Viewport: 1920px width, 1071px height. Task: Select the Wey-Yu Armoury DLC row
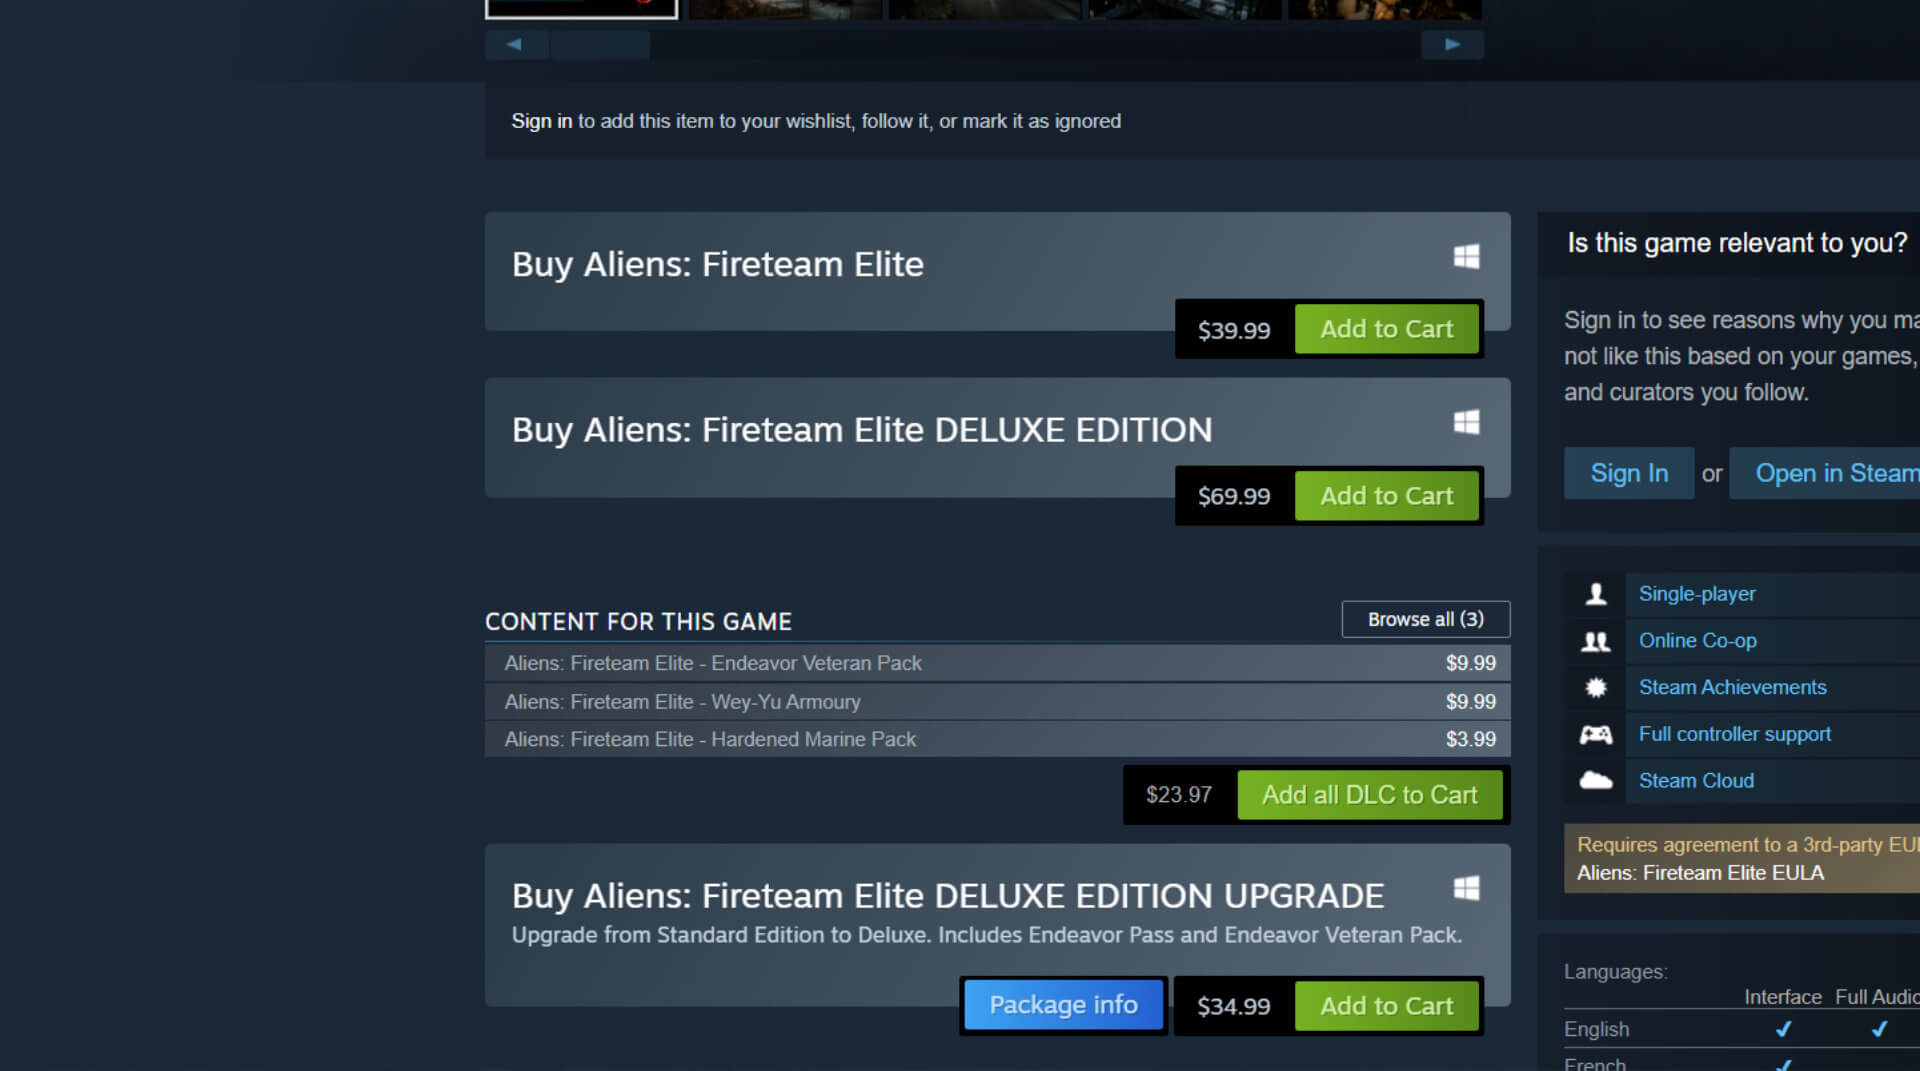tap(683, 702)
